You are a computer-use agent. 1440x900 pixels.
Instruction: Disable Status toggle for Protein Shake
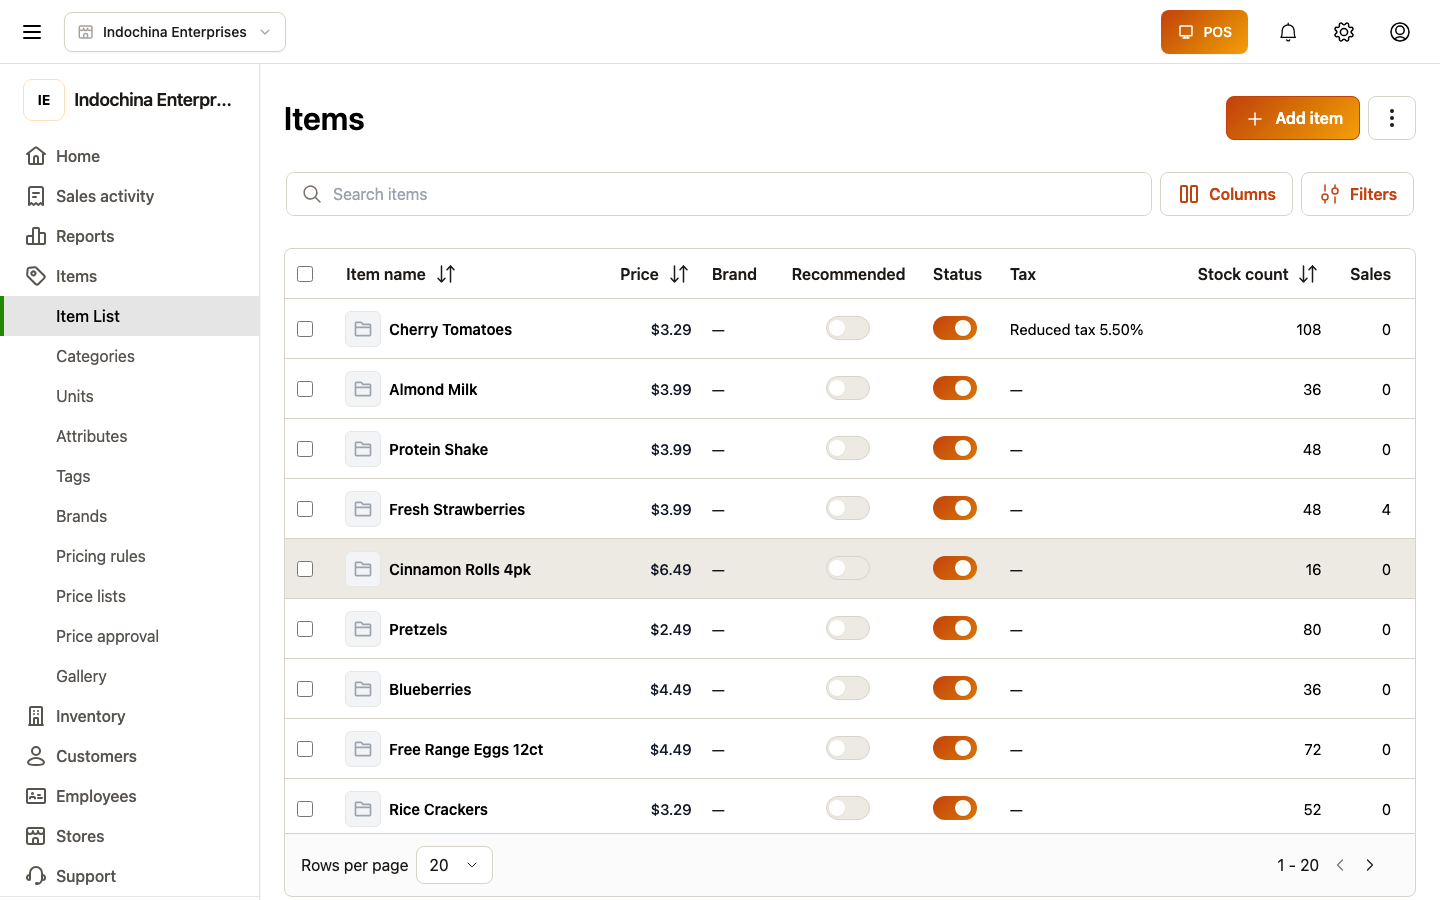pos(955,448)
